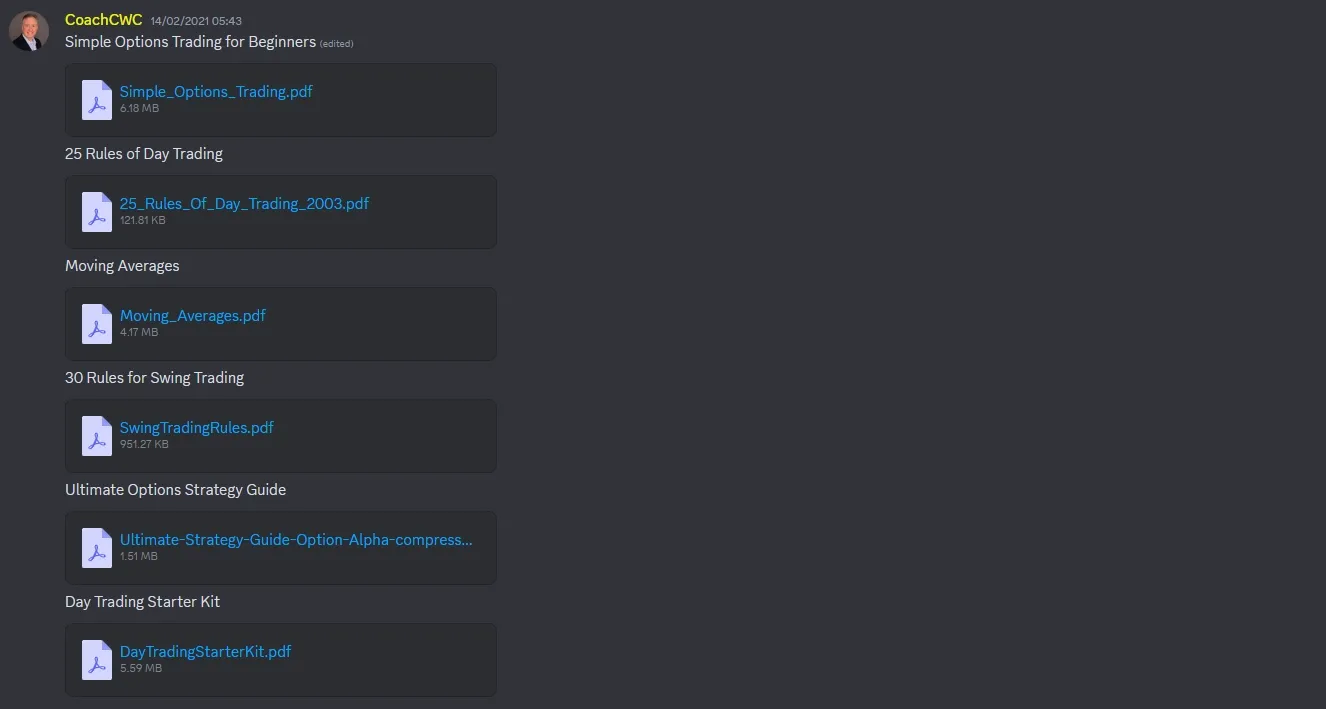Click the PDF icon beside 25_Rules_Of_Day_Trading_2003.pdf
Image resolution: width=1326 pixels, height=709 pixels.
[97, 212]
